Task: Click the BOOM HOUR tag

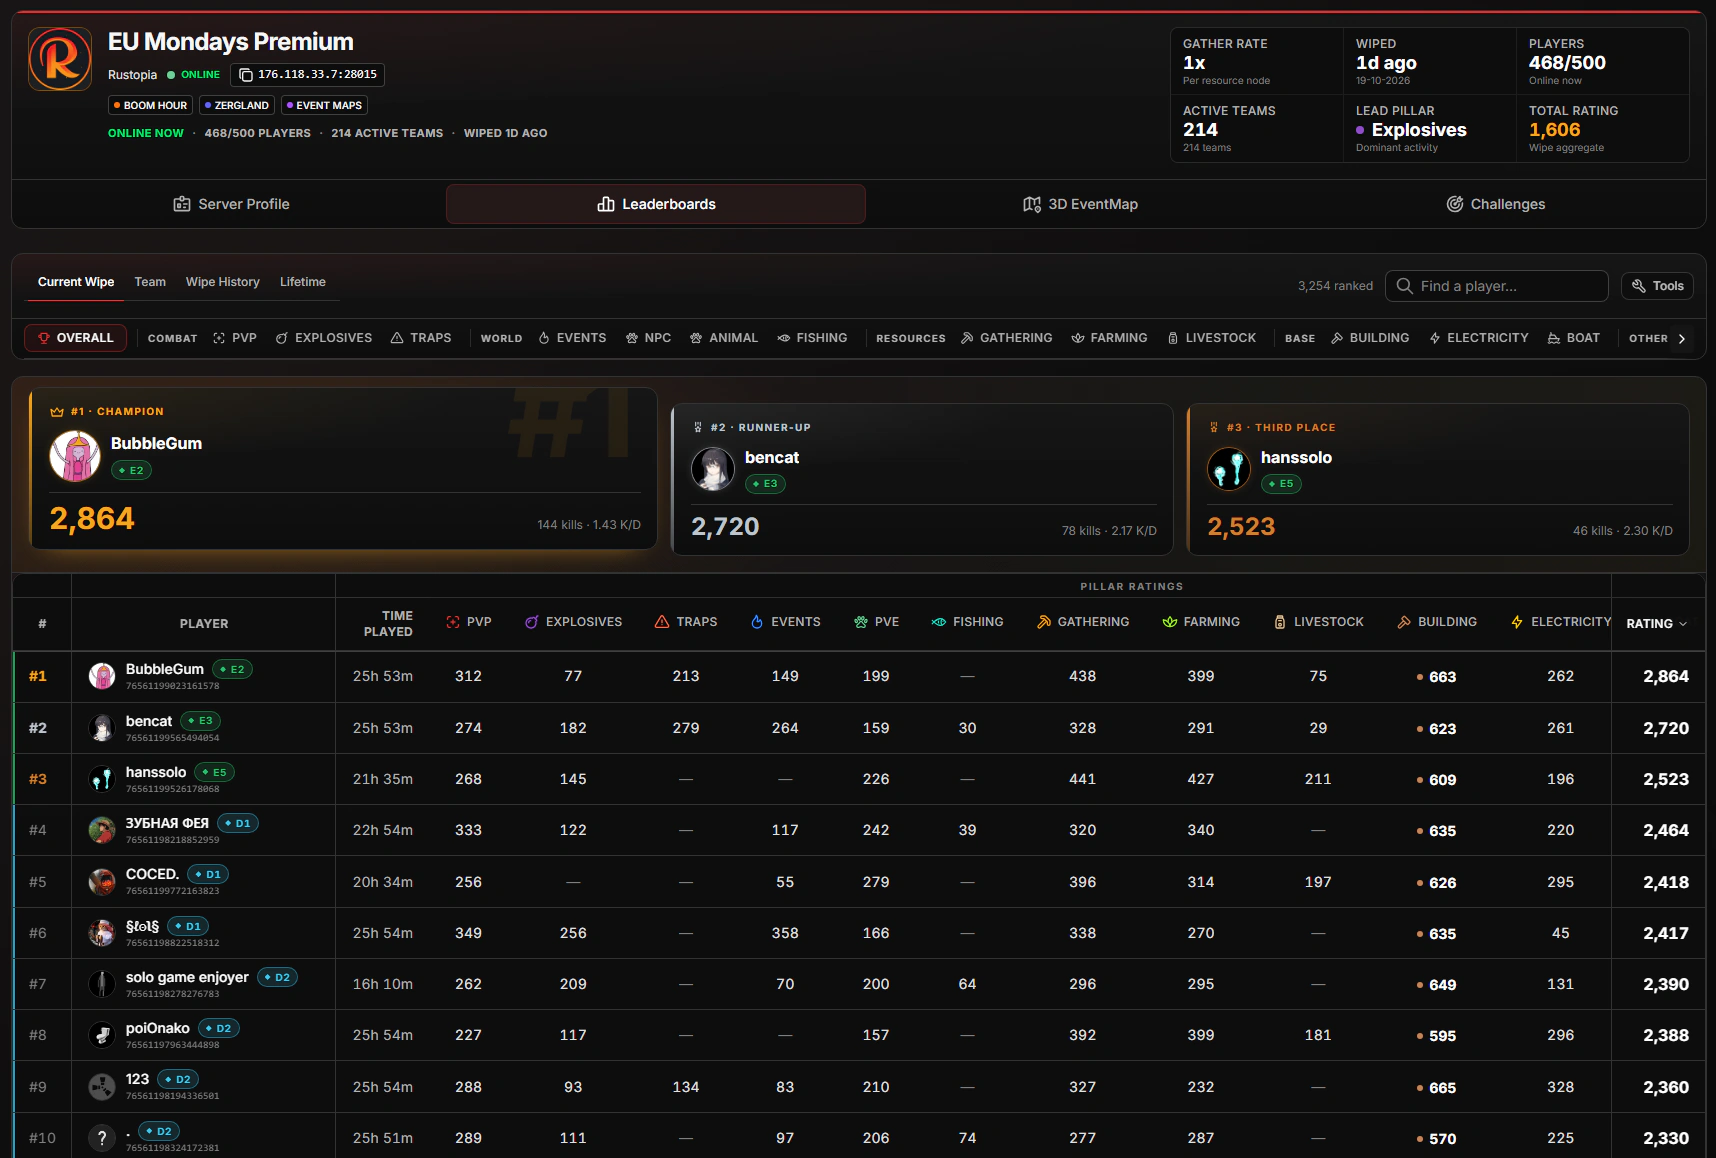Action: tap(150, 105)
